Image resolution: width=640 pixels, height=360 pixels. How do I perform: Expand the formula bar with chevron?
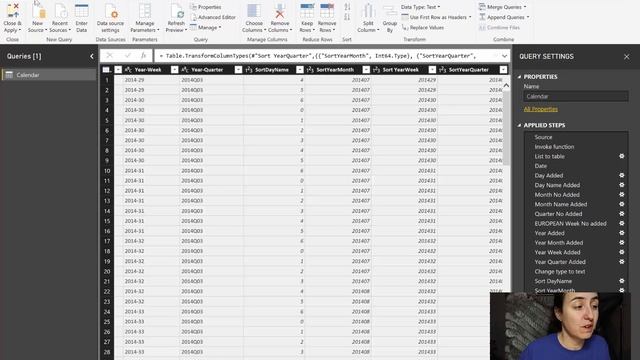click(505, 56)
